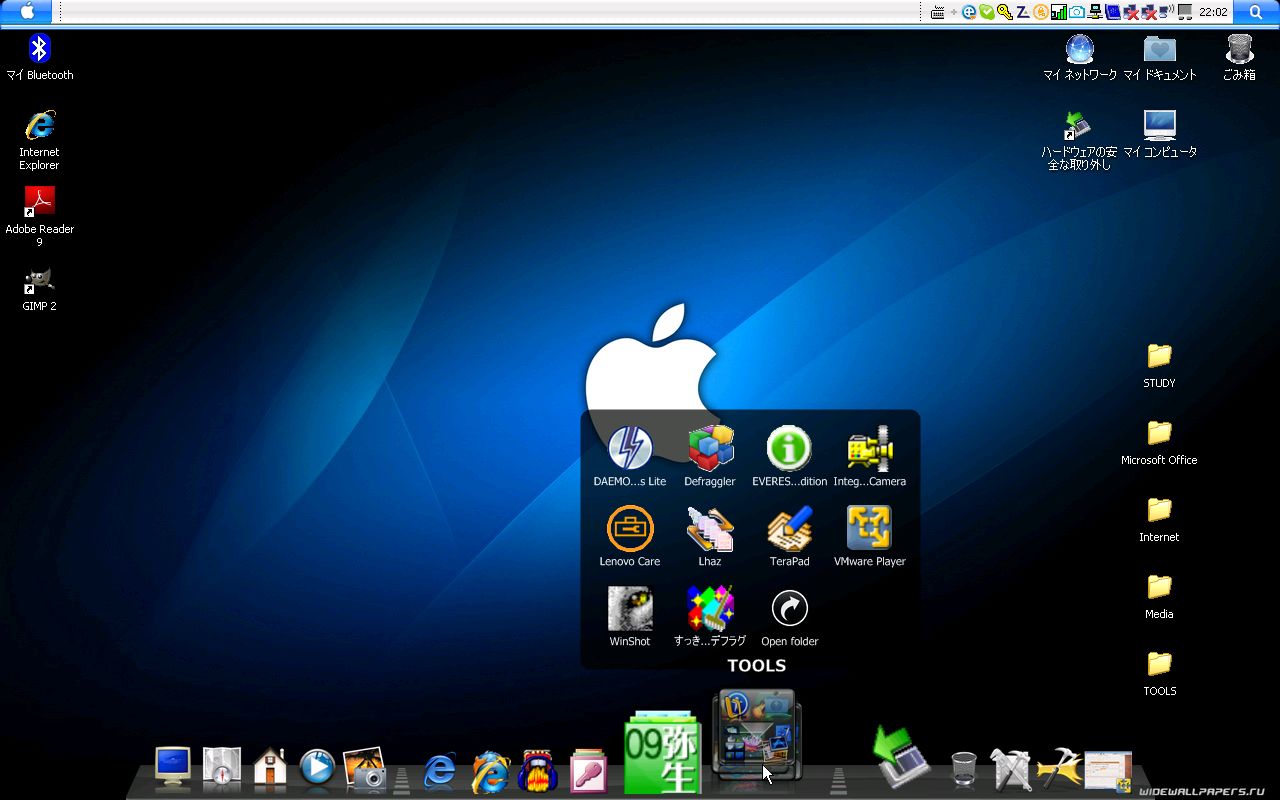The width and height of the screenshot is (1280, 800).
Task: Click the safely remove hardware desktop shortcut
Action: click(1079, 140)
